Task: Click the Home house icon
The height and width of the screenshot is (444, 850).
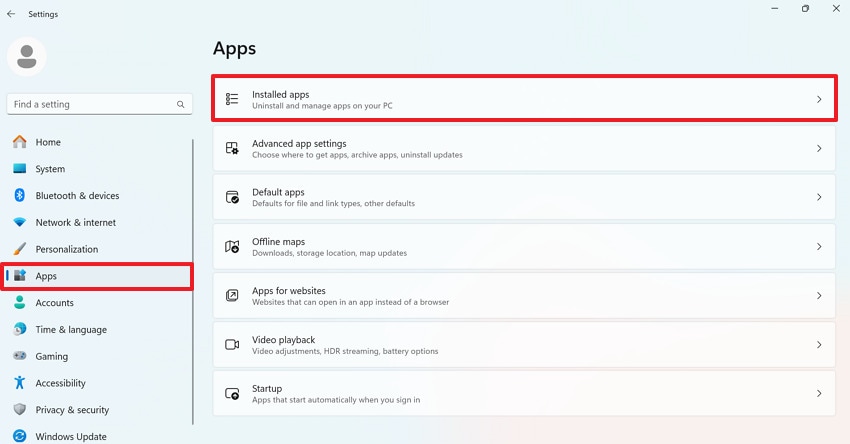Action: coord(20,142)
